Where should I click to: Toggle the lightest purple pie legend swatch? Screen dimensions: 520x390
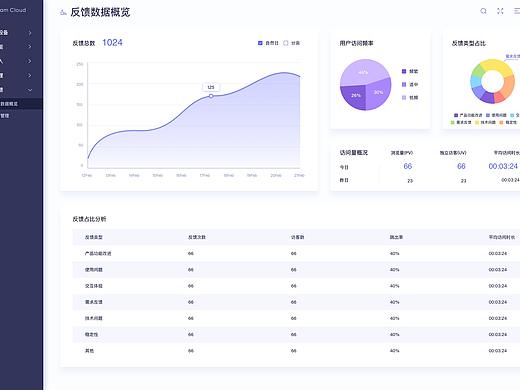(x=404, y=98)
